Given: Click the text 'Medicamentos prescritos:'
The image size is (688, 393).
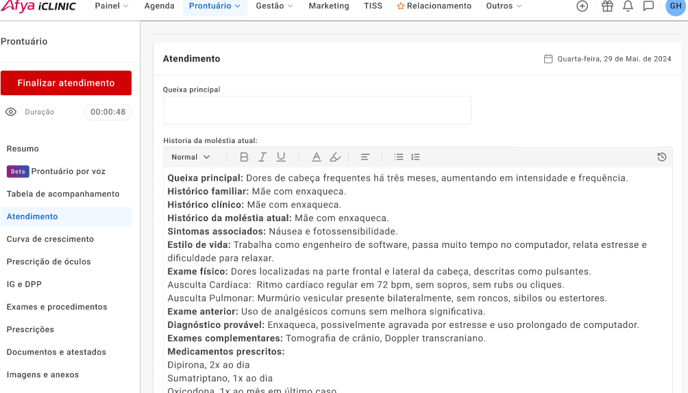Looking at the screenshot, I should click(226, 352).
